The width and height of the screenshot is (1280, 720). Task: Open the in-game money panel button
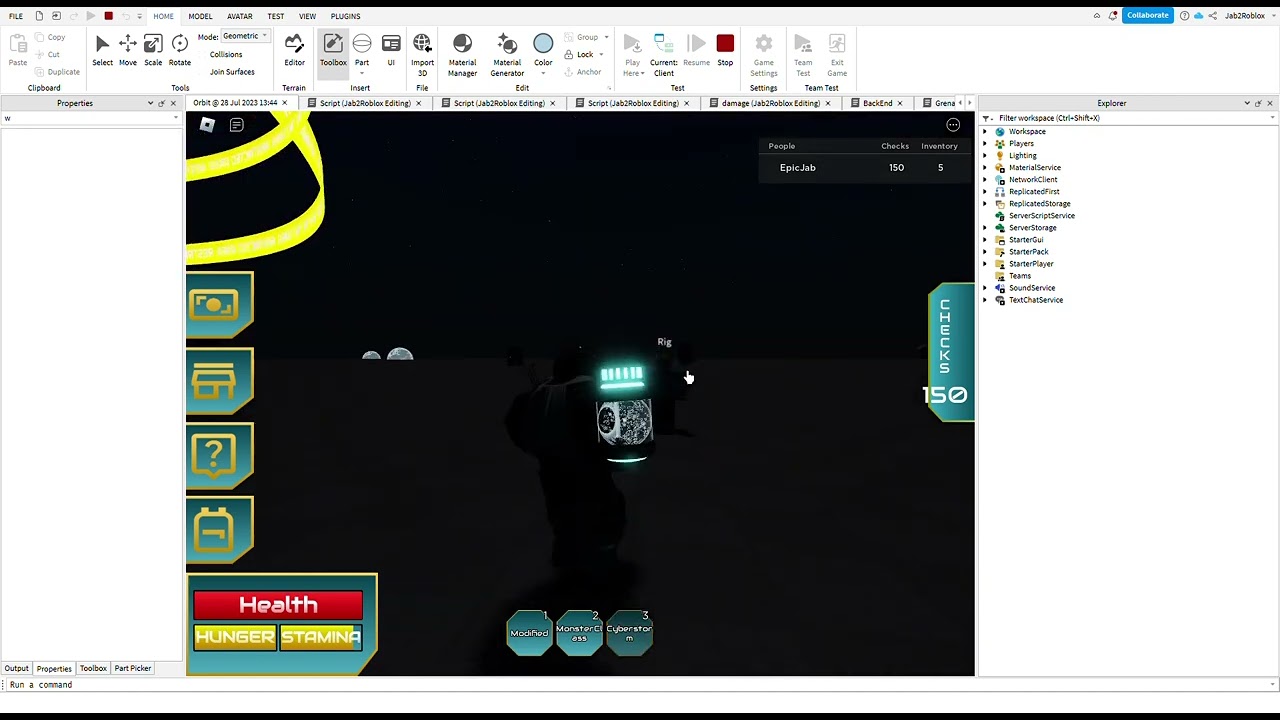point(219,304)
